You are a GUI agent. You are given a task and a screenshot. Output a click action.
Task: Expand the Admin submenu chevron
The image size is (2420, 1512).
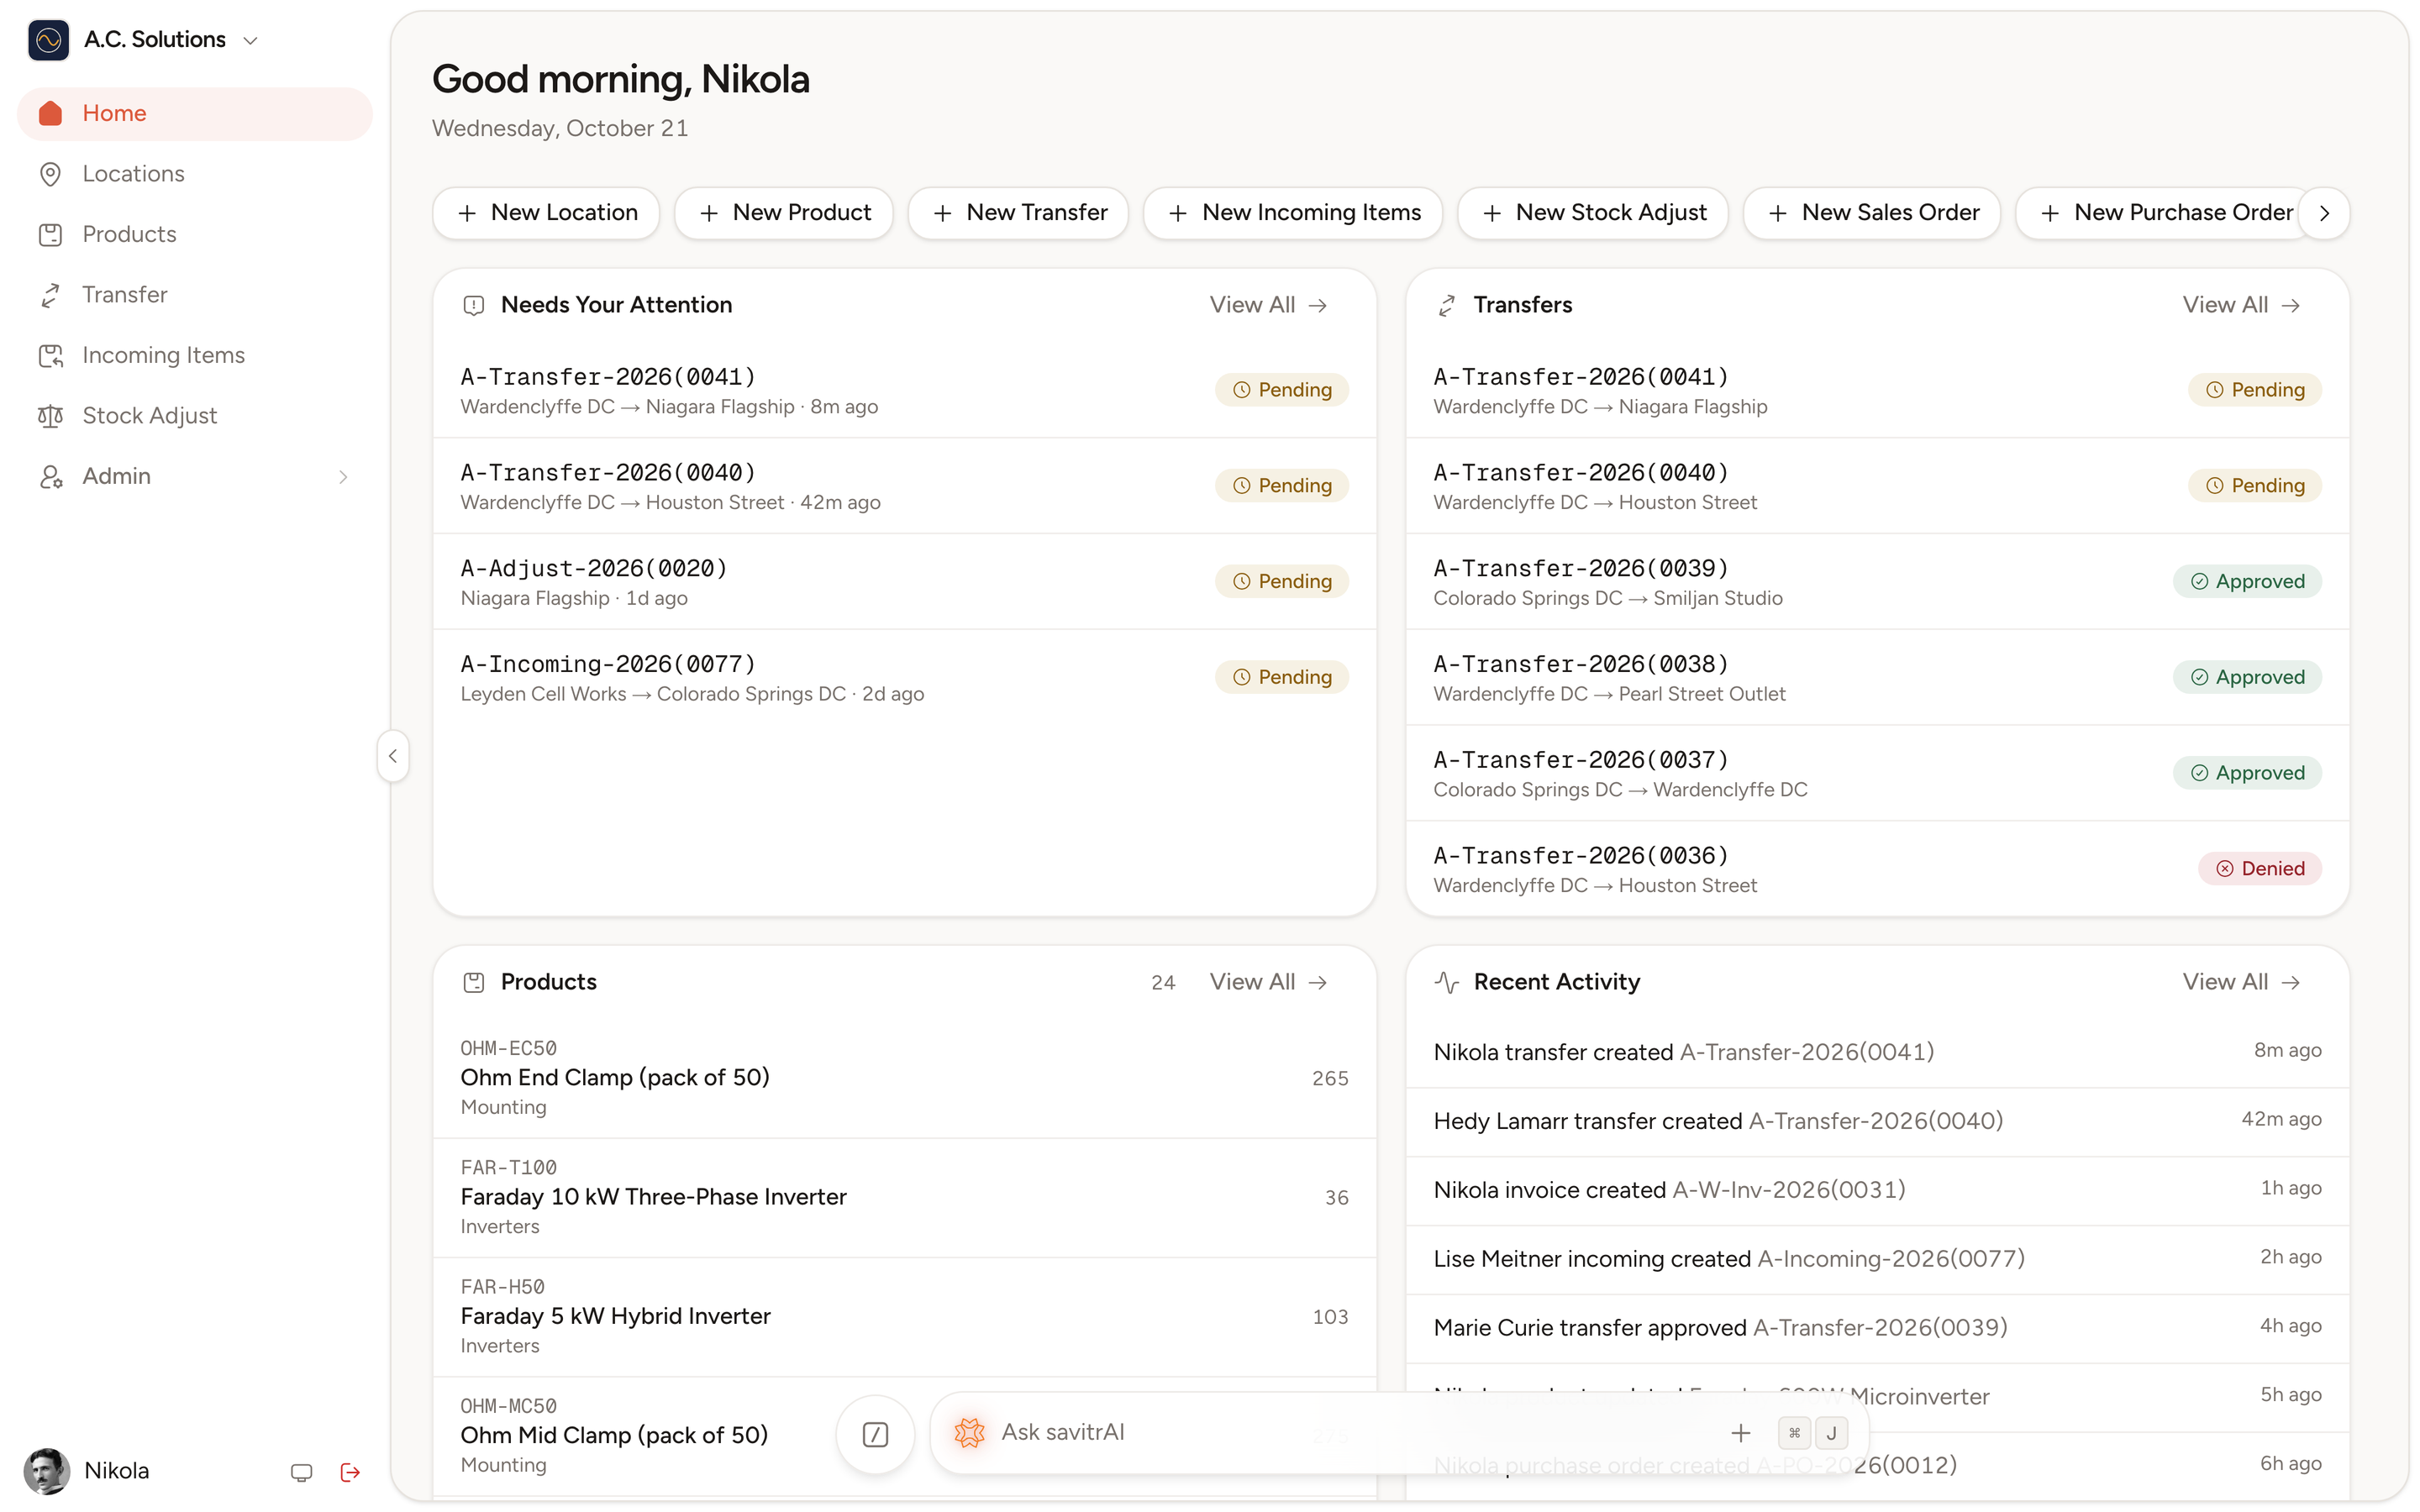pyautogui.click(x=343, y=477)
